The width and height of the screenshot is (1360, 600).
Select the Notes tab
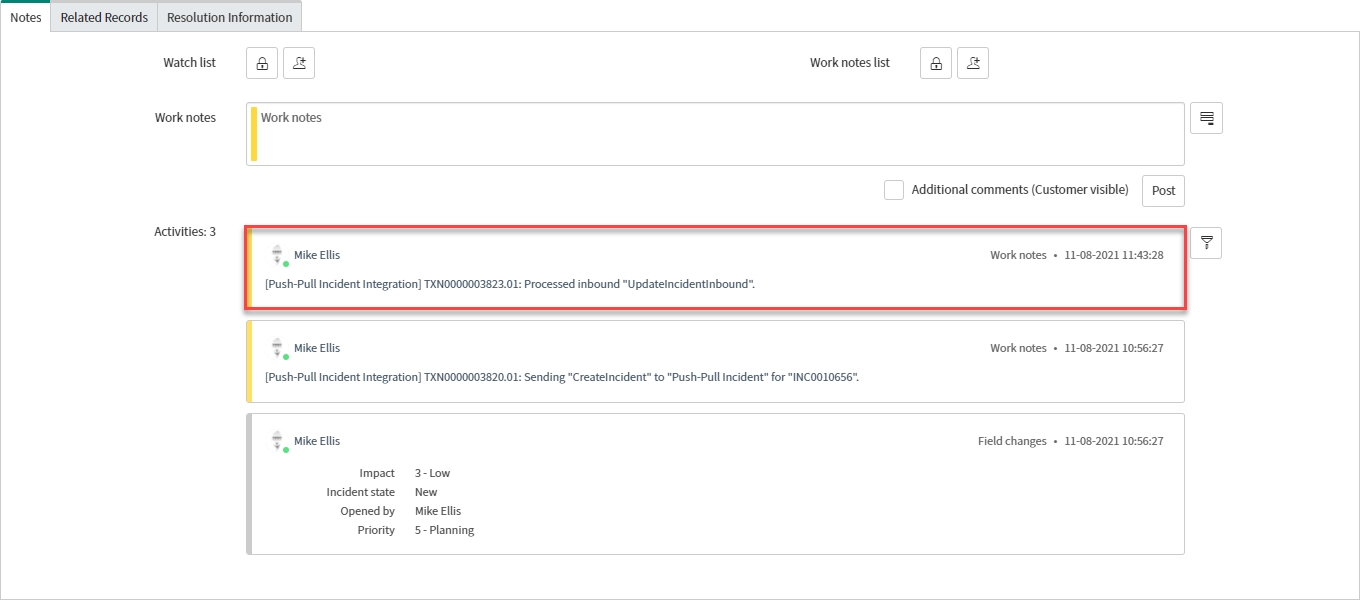pyautogui.click(x=25, y=17)
